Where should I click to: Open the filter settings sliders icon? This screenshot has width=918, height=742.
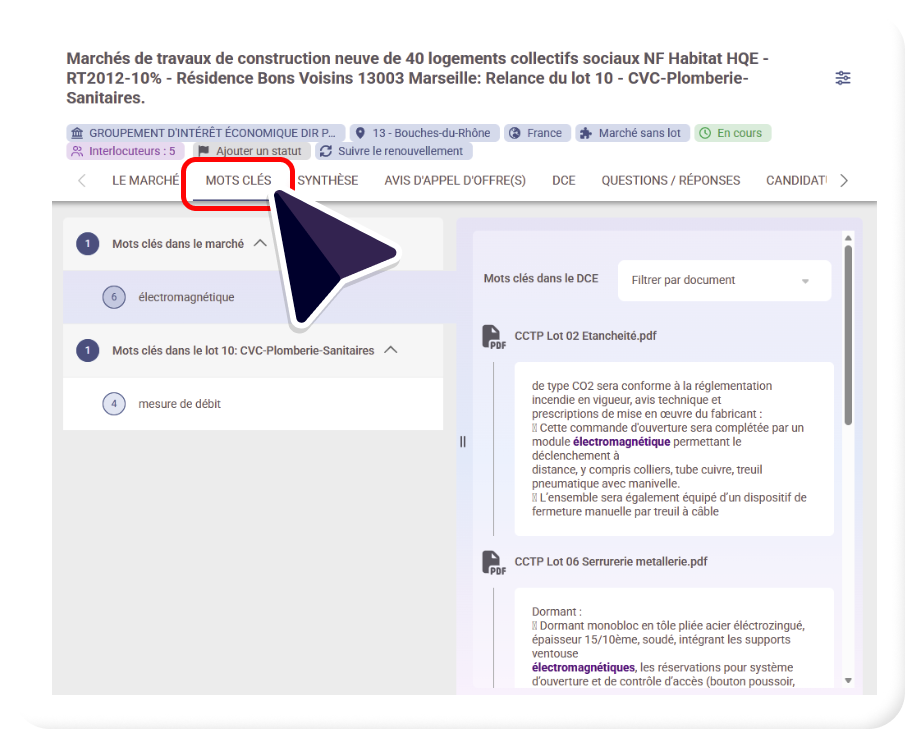click(843, 78)
